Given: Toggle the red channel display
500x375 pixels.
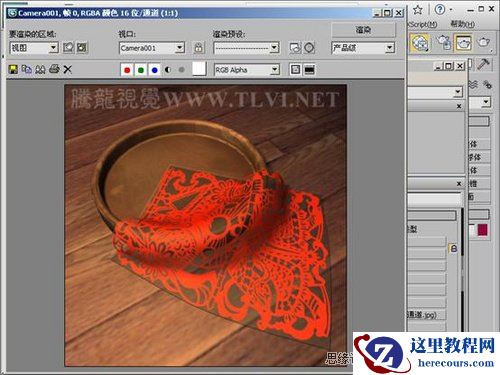Looking at the screenshot, I should (x=127, y=70).
